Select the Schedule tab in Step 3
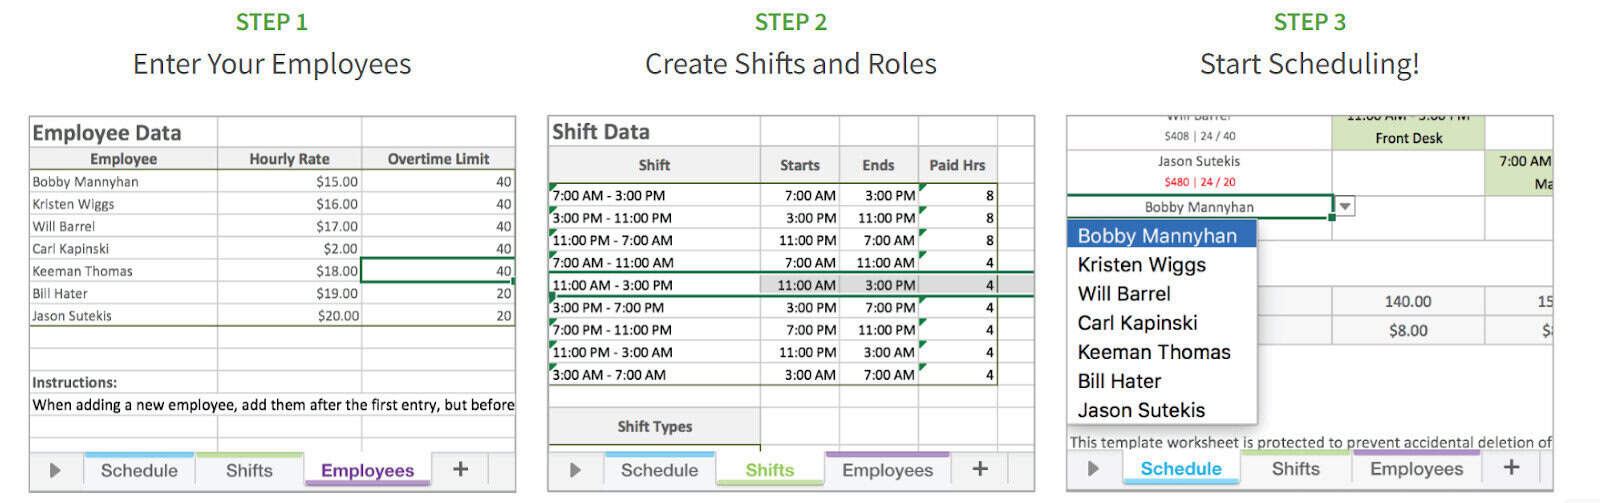Image resolution: width=1600 pixels, height=503 pixels. coord(1181,468)
